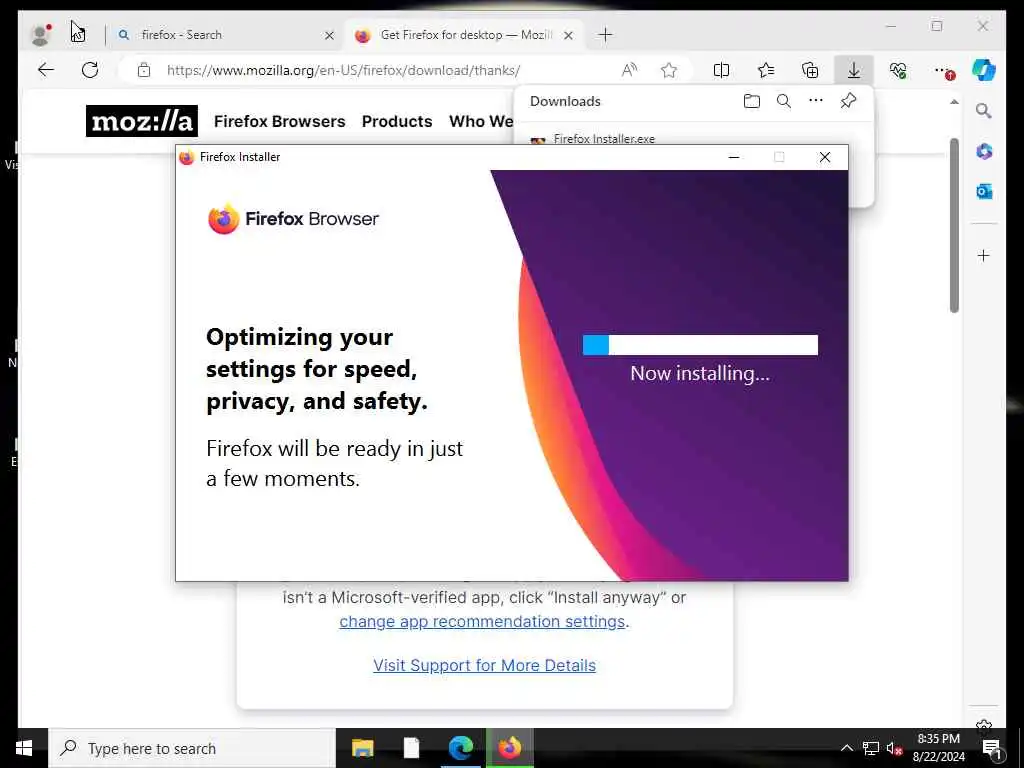Open the Favorites list icon

click(765, 70)
